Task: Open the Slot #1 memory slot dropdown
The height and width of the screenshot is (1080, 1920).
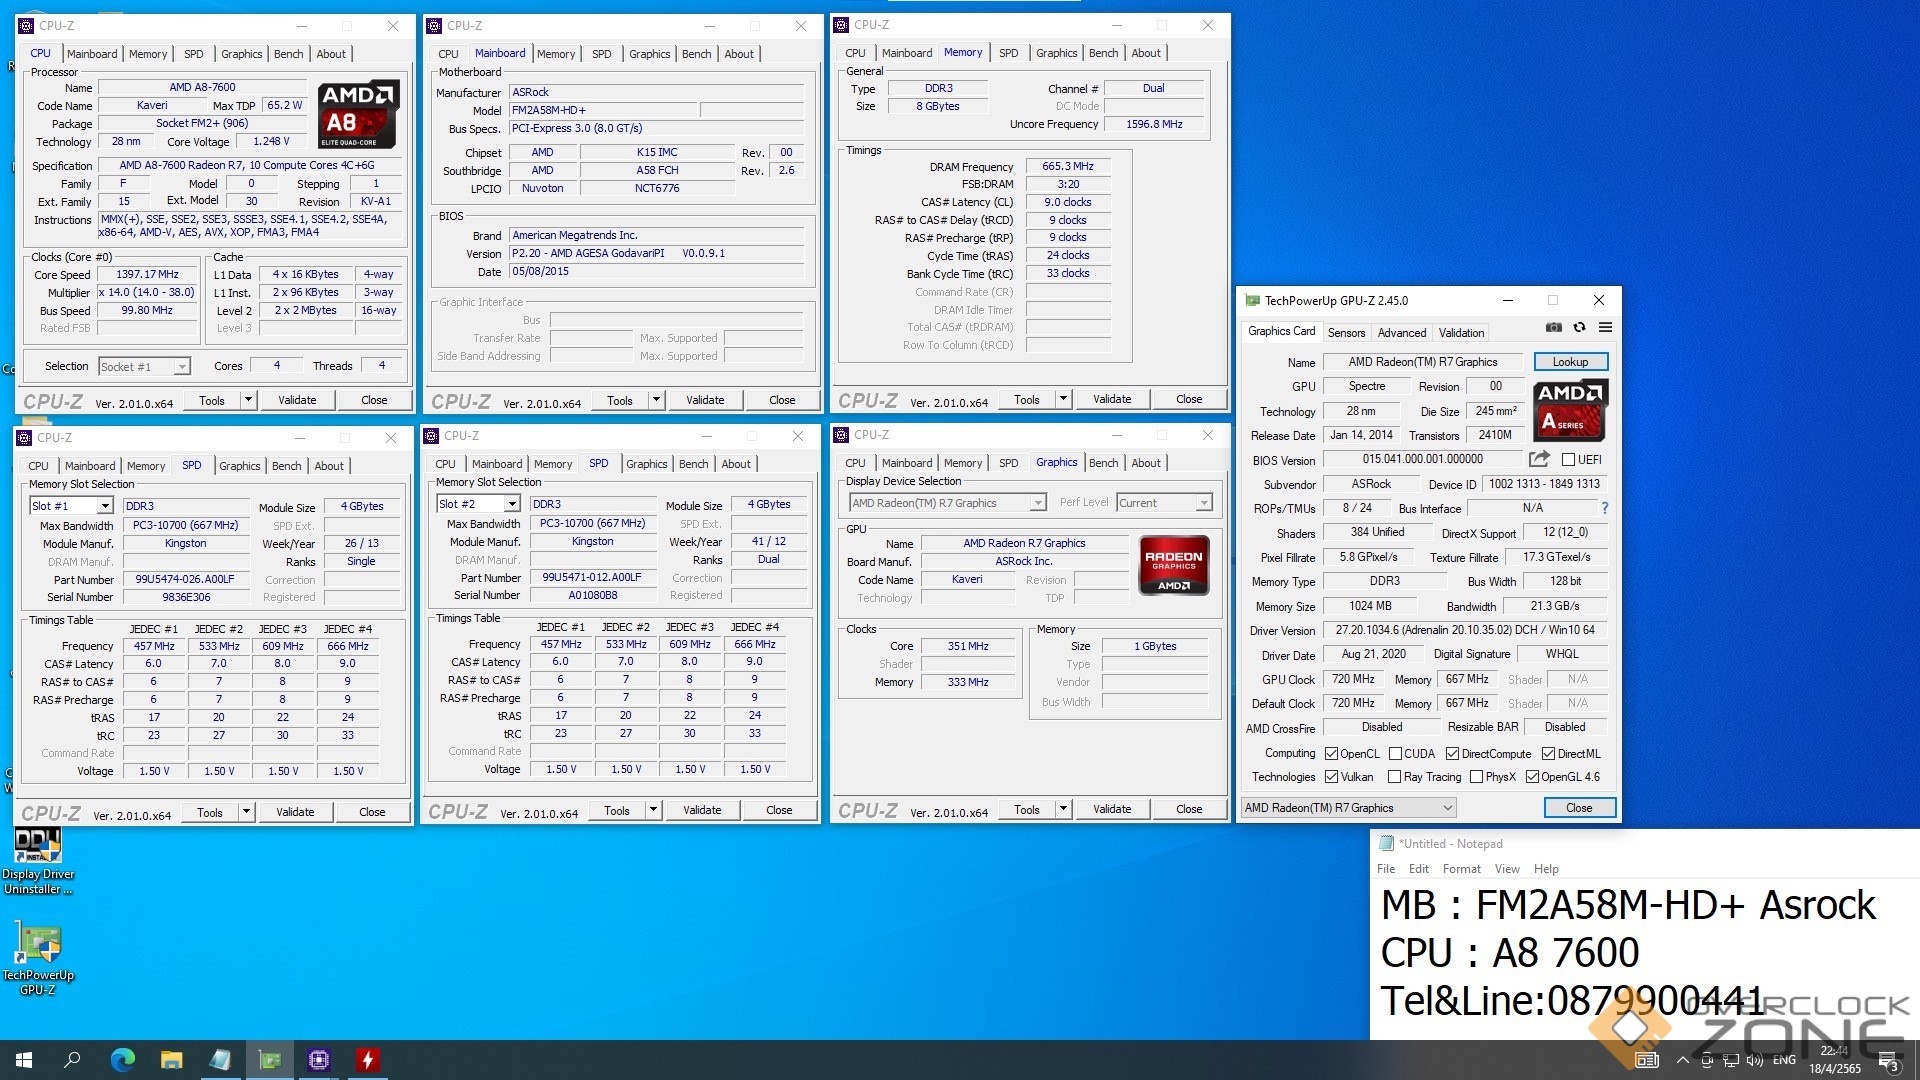Action: (104, 506)
